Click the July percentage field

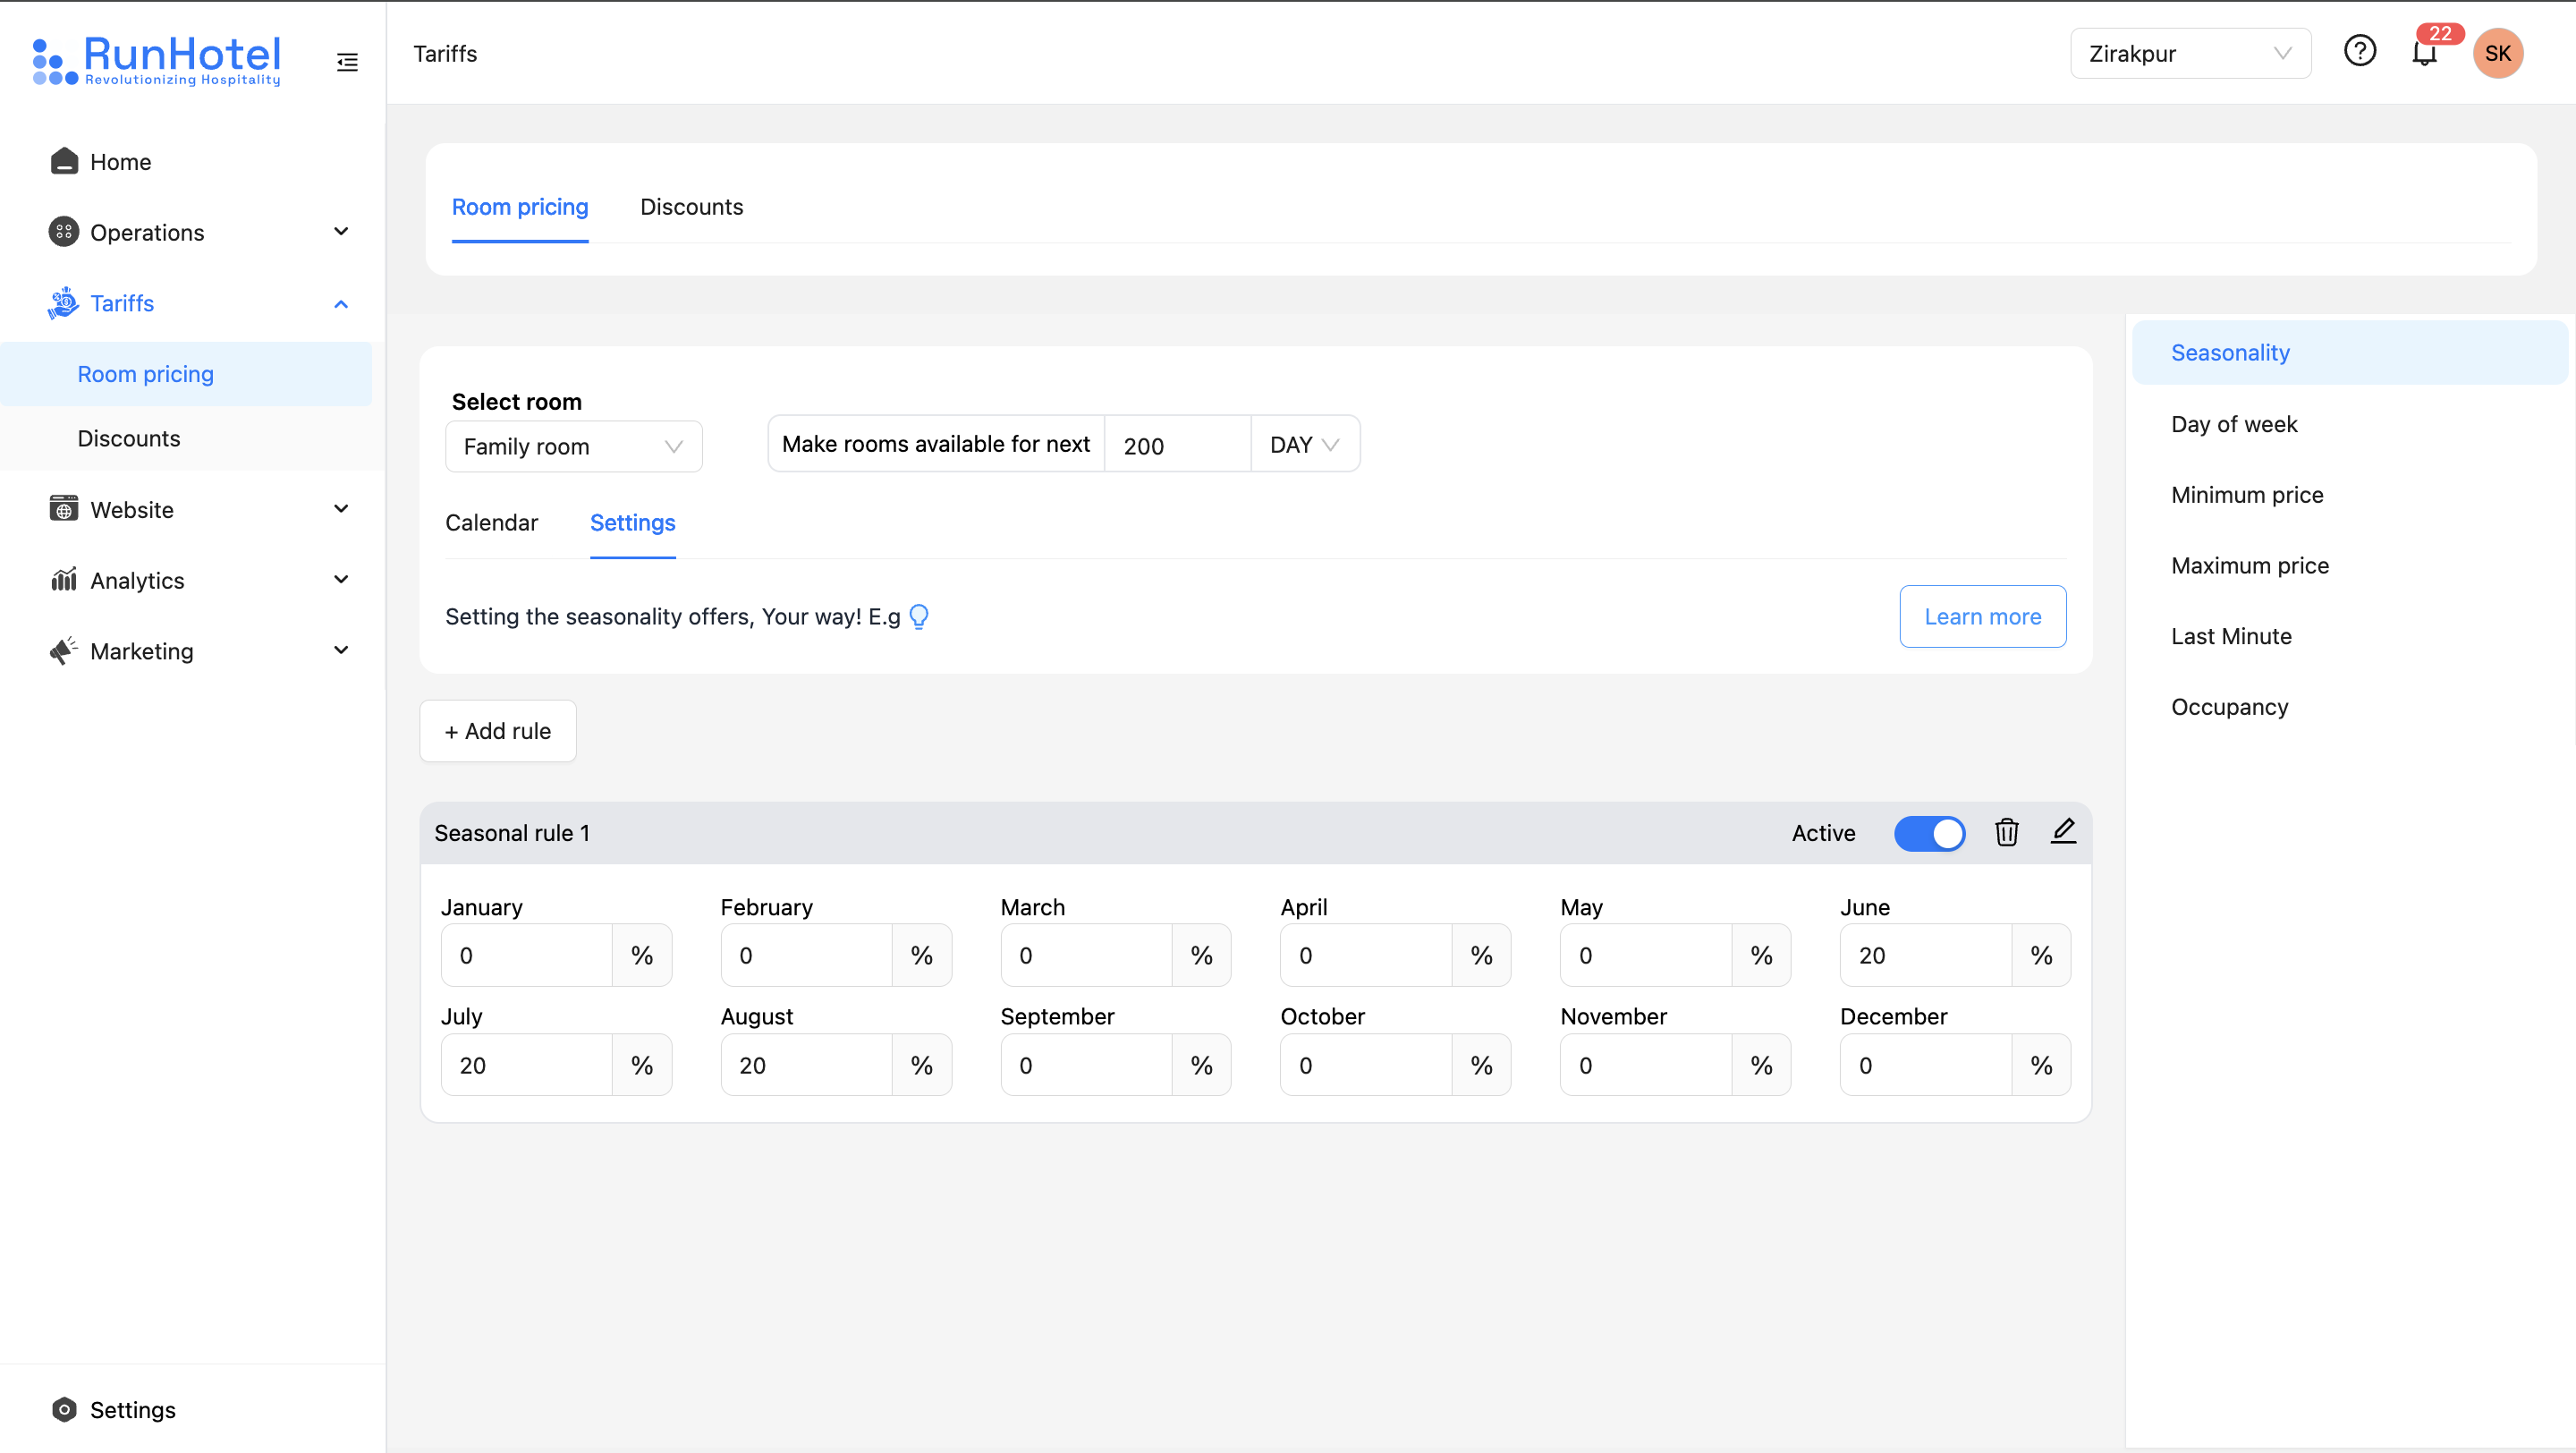526,1065
